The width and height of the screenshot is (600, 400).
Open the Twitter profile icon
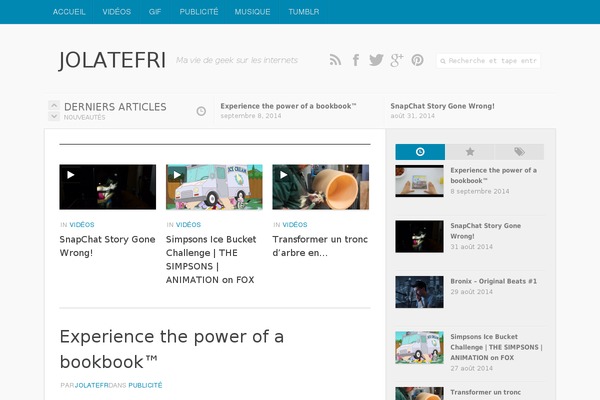coord(376,60)
